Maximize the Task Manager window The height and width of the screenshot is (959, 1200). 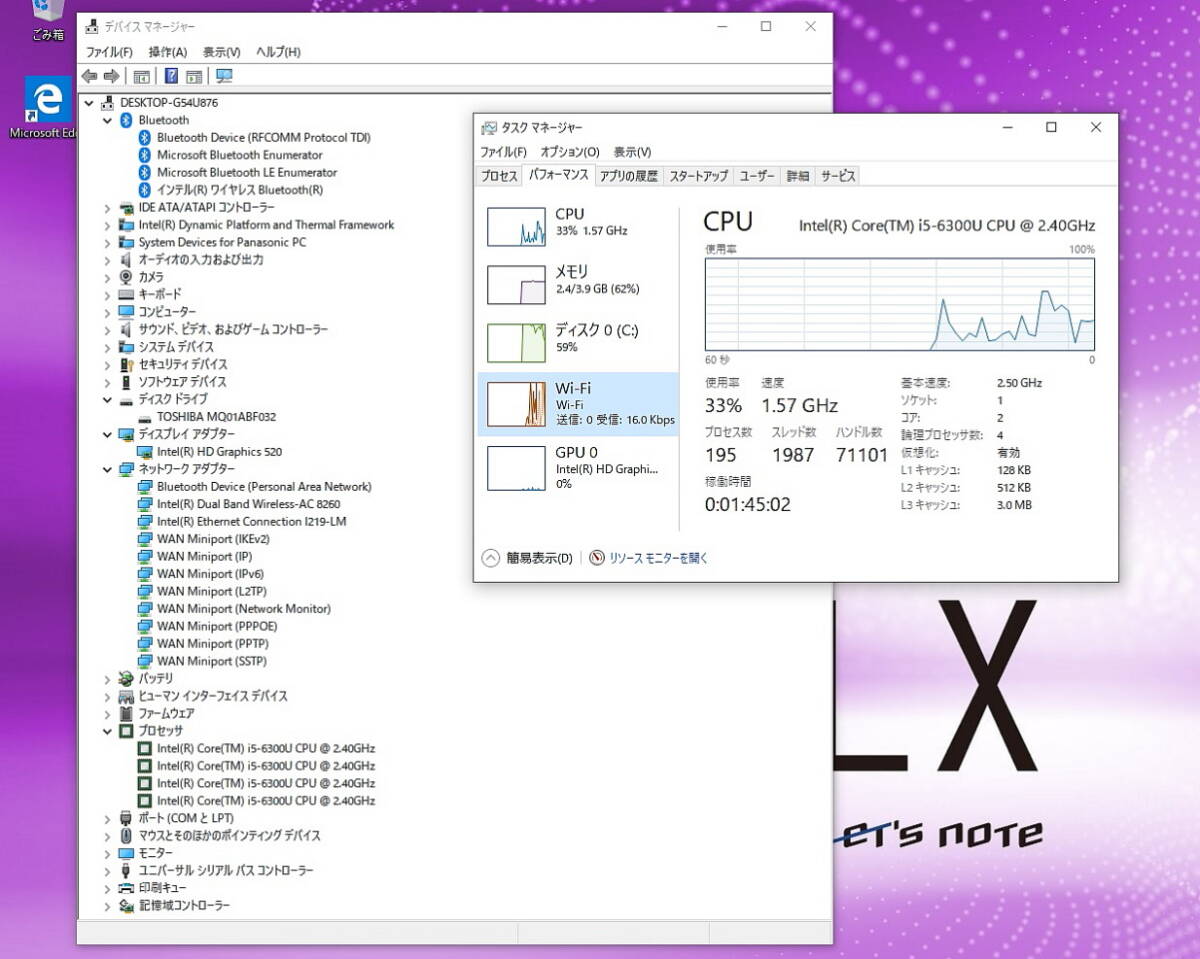pyautogui.click(x=1051, y=127)
